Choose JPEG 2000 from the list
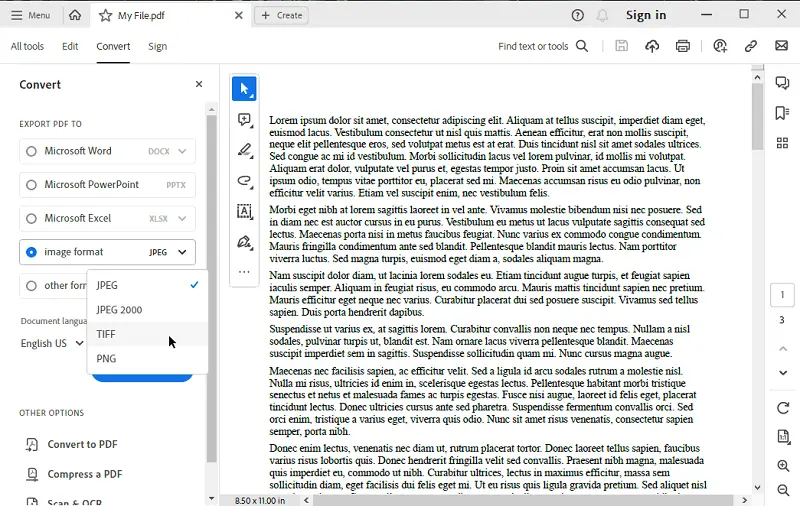 (x=147, y=310)
